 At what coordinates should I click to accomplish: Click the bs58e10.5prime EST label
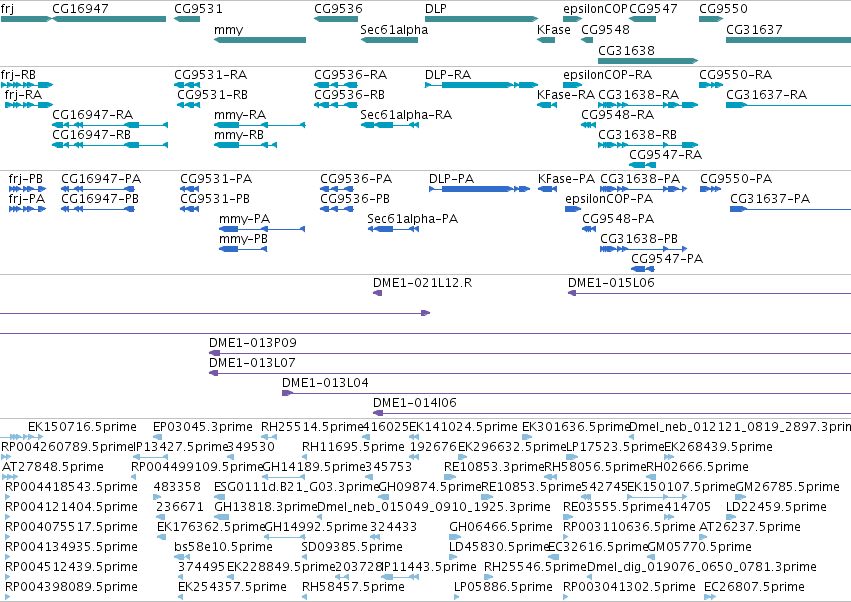pos(223,547)
